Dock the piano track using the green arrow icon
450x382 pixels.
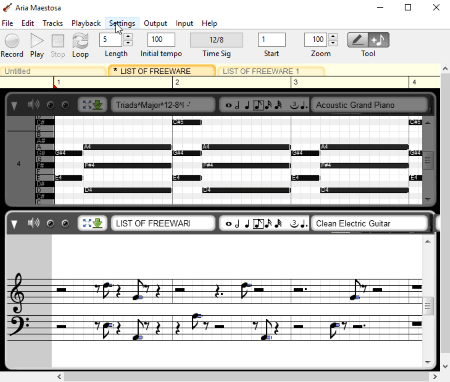[x=97, y=105]
